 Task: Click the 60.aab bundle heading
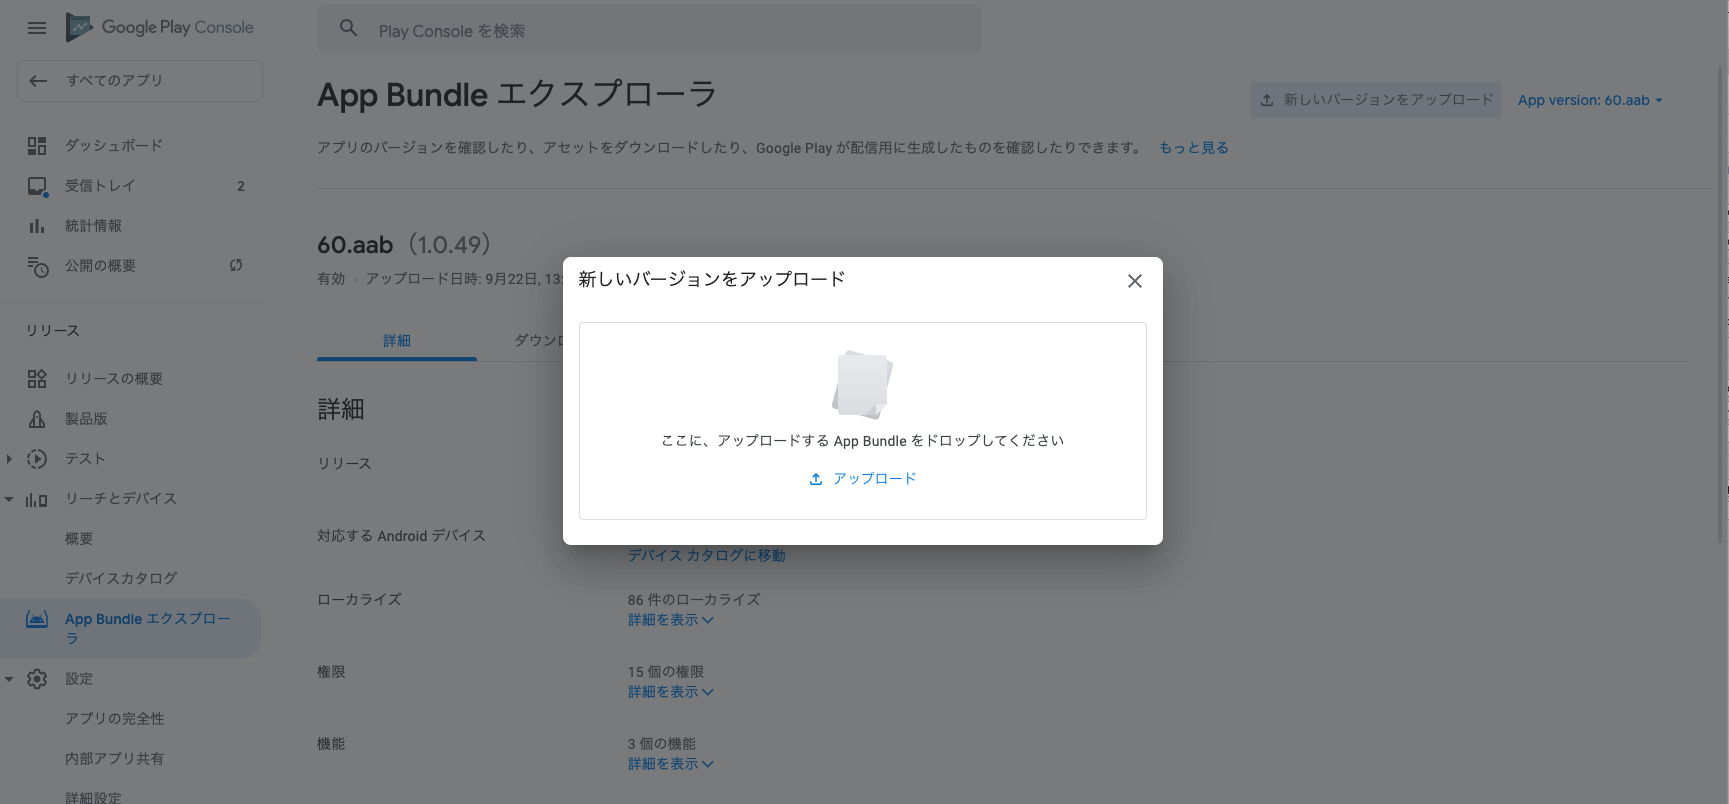(x=355, y=245)
